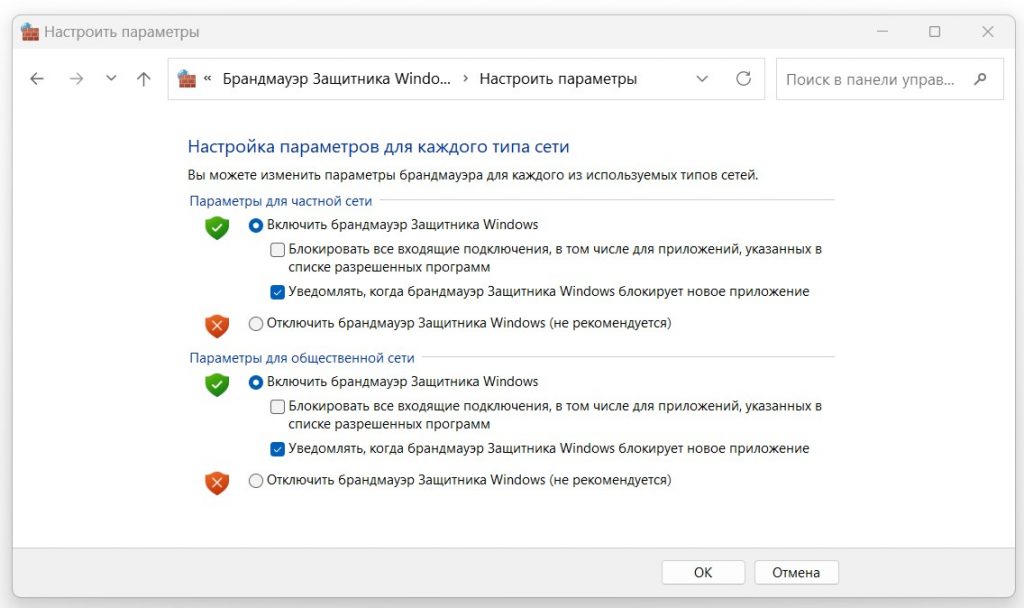Image resolution: width=1024 pixels, height=608 pixels.
Task: Click the double chevron in address bar
Action: click(x=208, y=79)
